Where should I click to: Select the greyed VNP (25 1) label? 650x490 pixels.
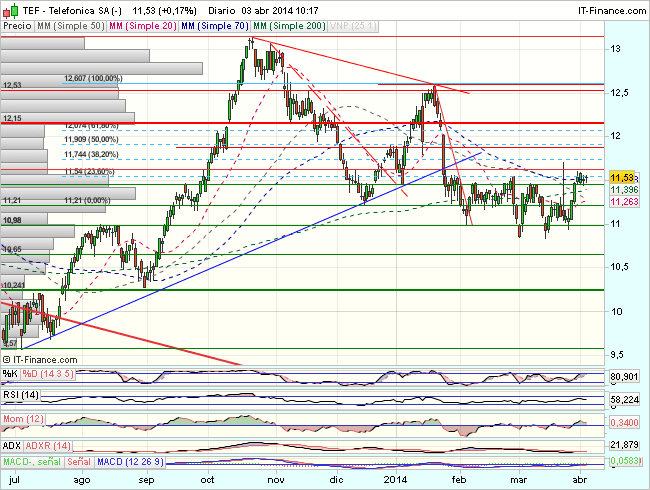(x=353, y=26)
